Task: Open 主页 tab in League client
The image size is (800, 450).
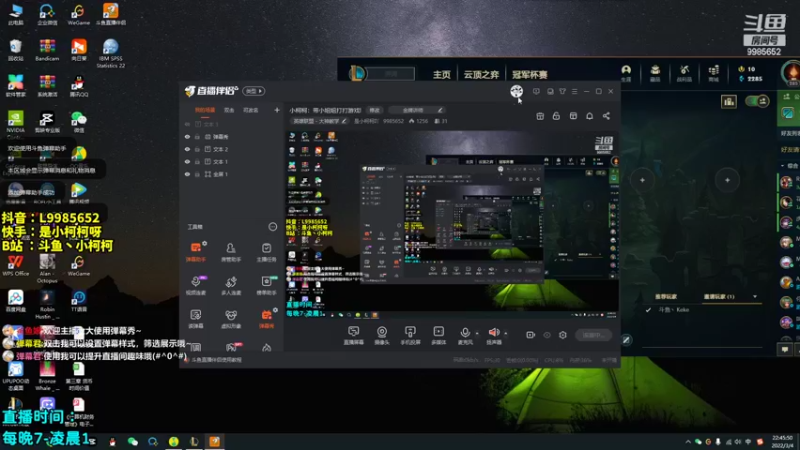Action: point(441,74)
